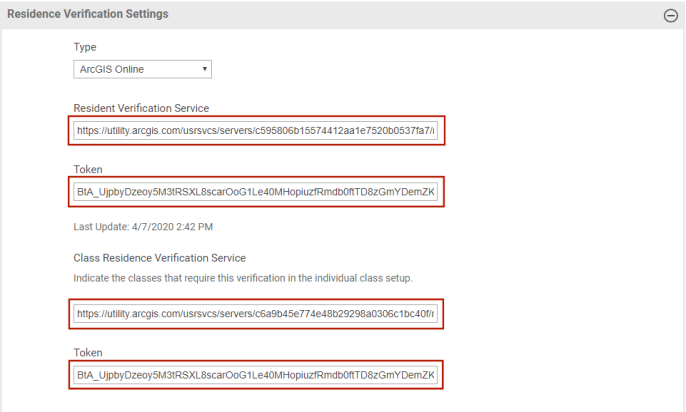Click the Type label

point(85,47)
